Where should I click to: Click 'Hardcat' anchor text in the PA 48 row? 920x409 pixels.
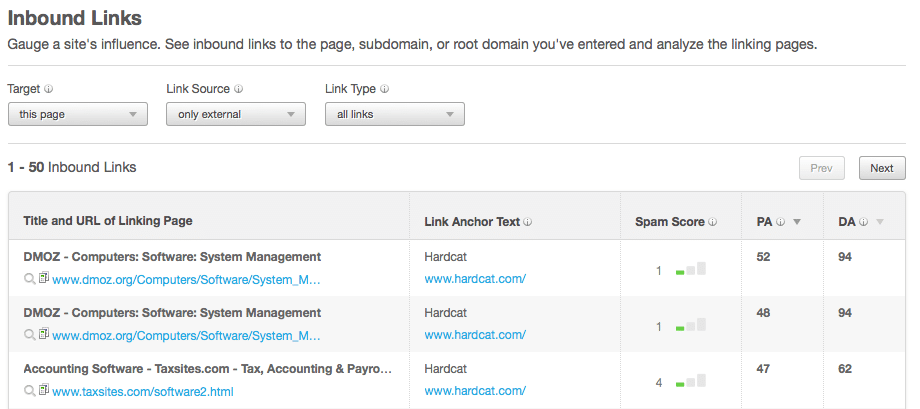coord(446,313)
